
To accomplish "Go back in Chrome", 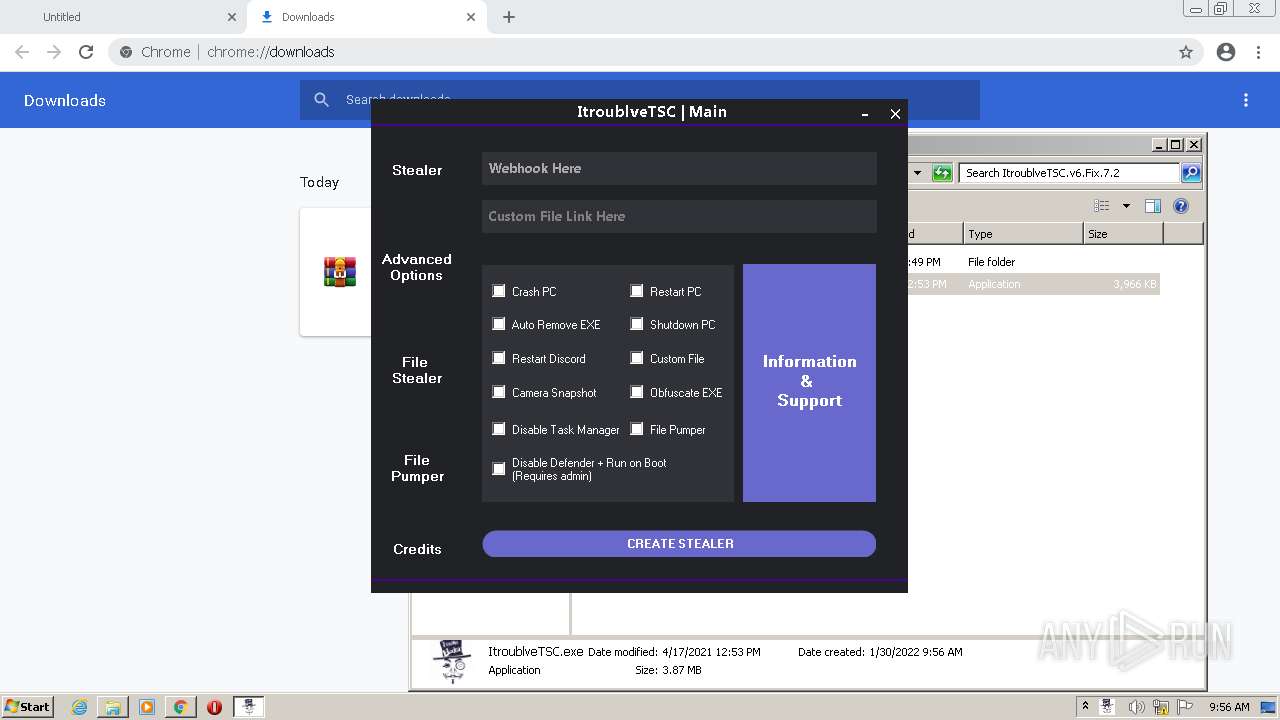I will point(22,52).
